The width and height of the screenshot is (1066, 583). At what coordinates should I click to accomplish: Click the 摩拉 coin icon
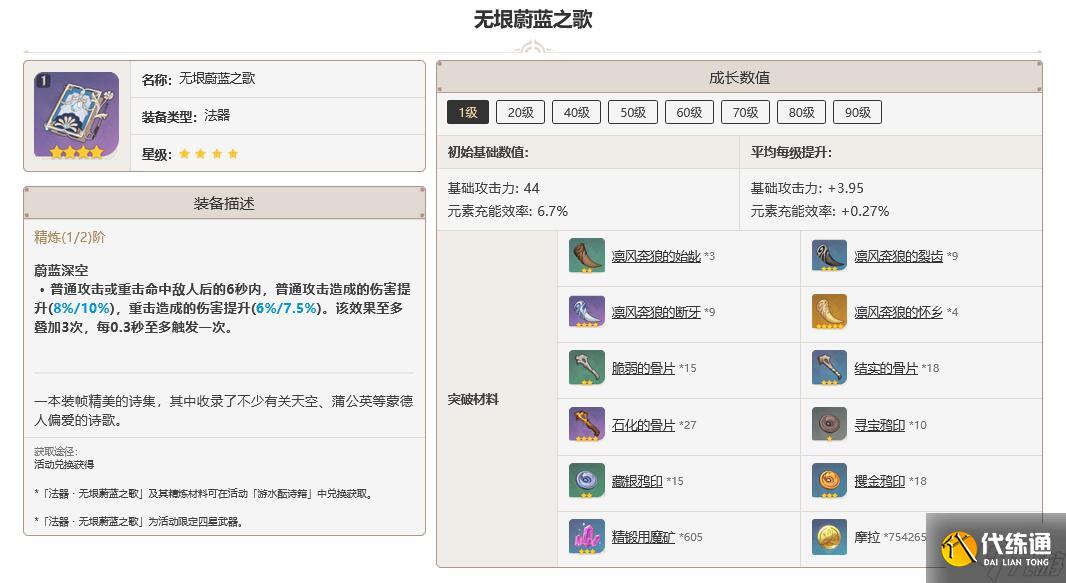point(829,537)
